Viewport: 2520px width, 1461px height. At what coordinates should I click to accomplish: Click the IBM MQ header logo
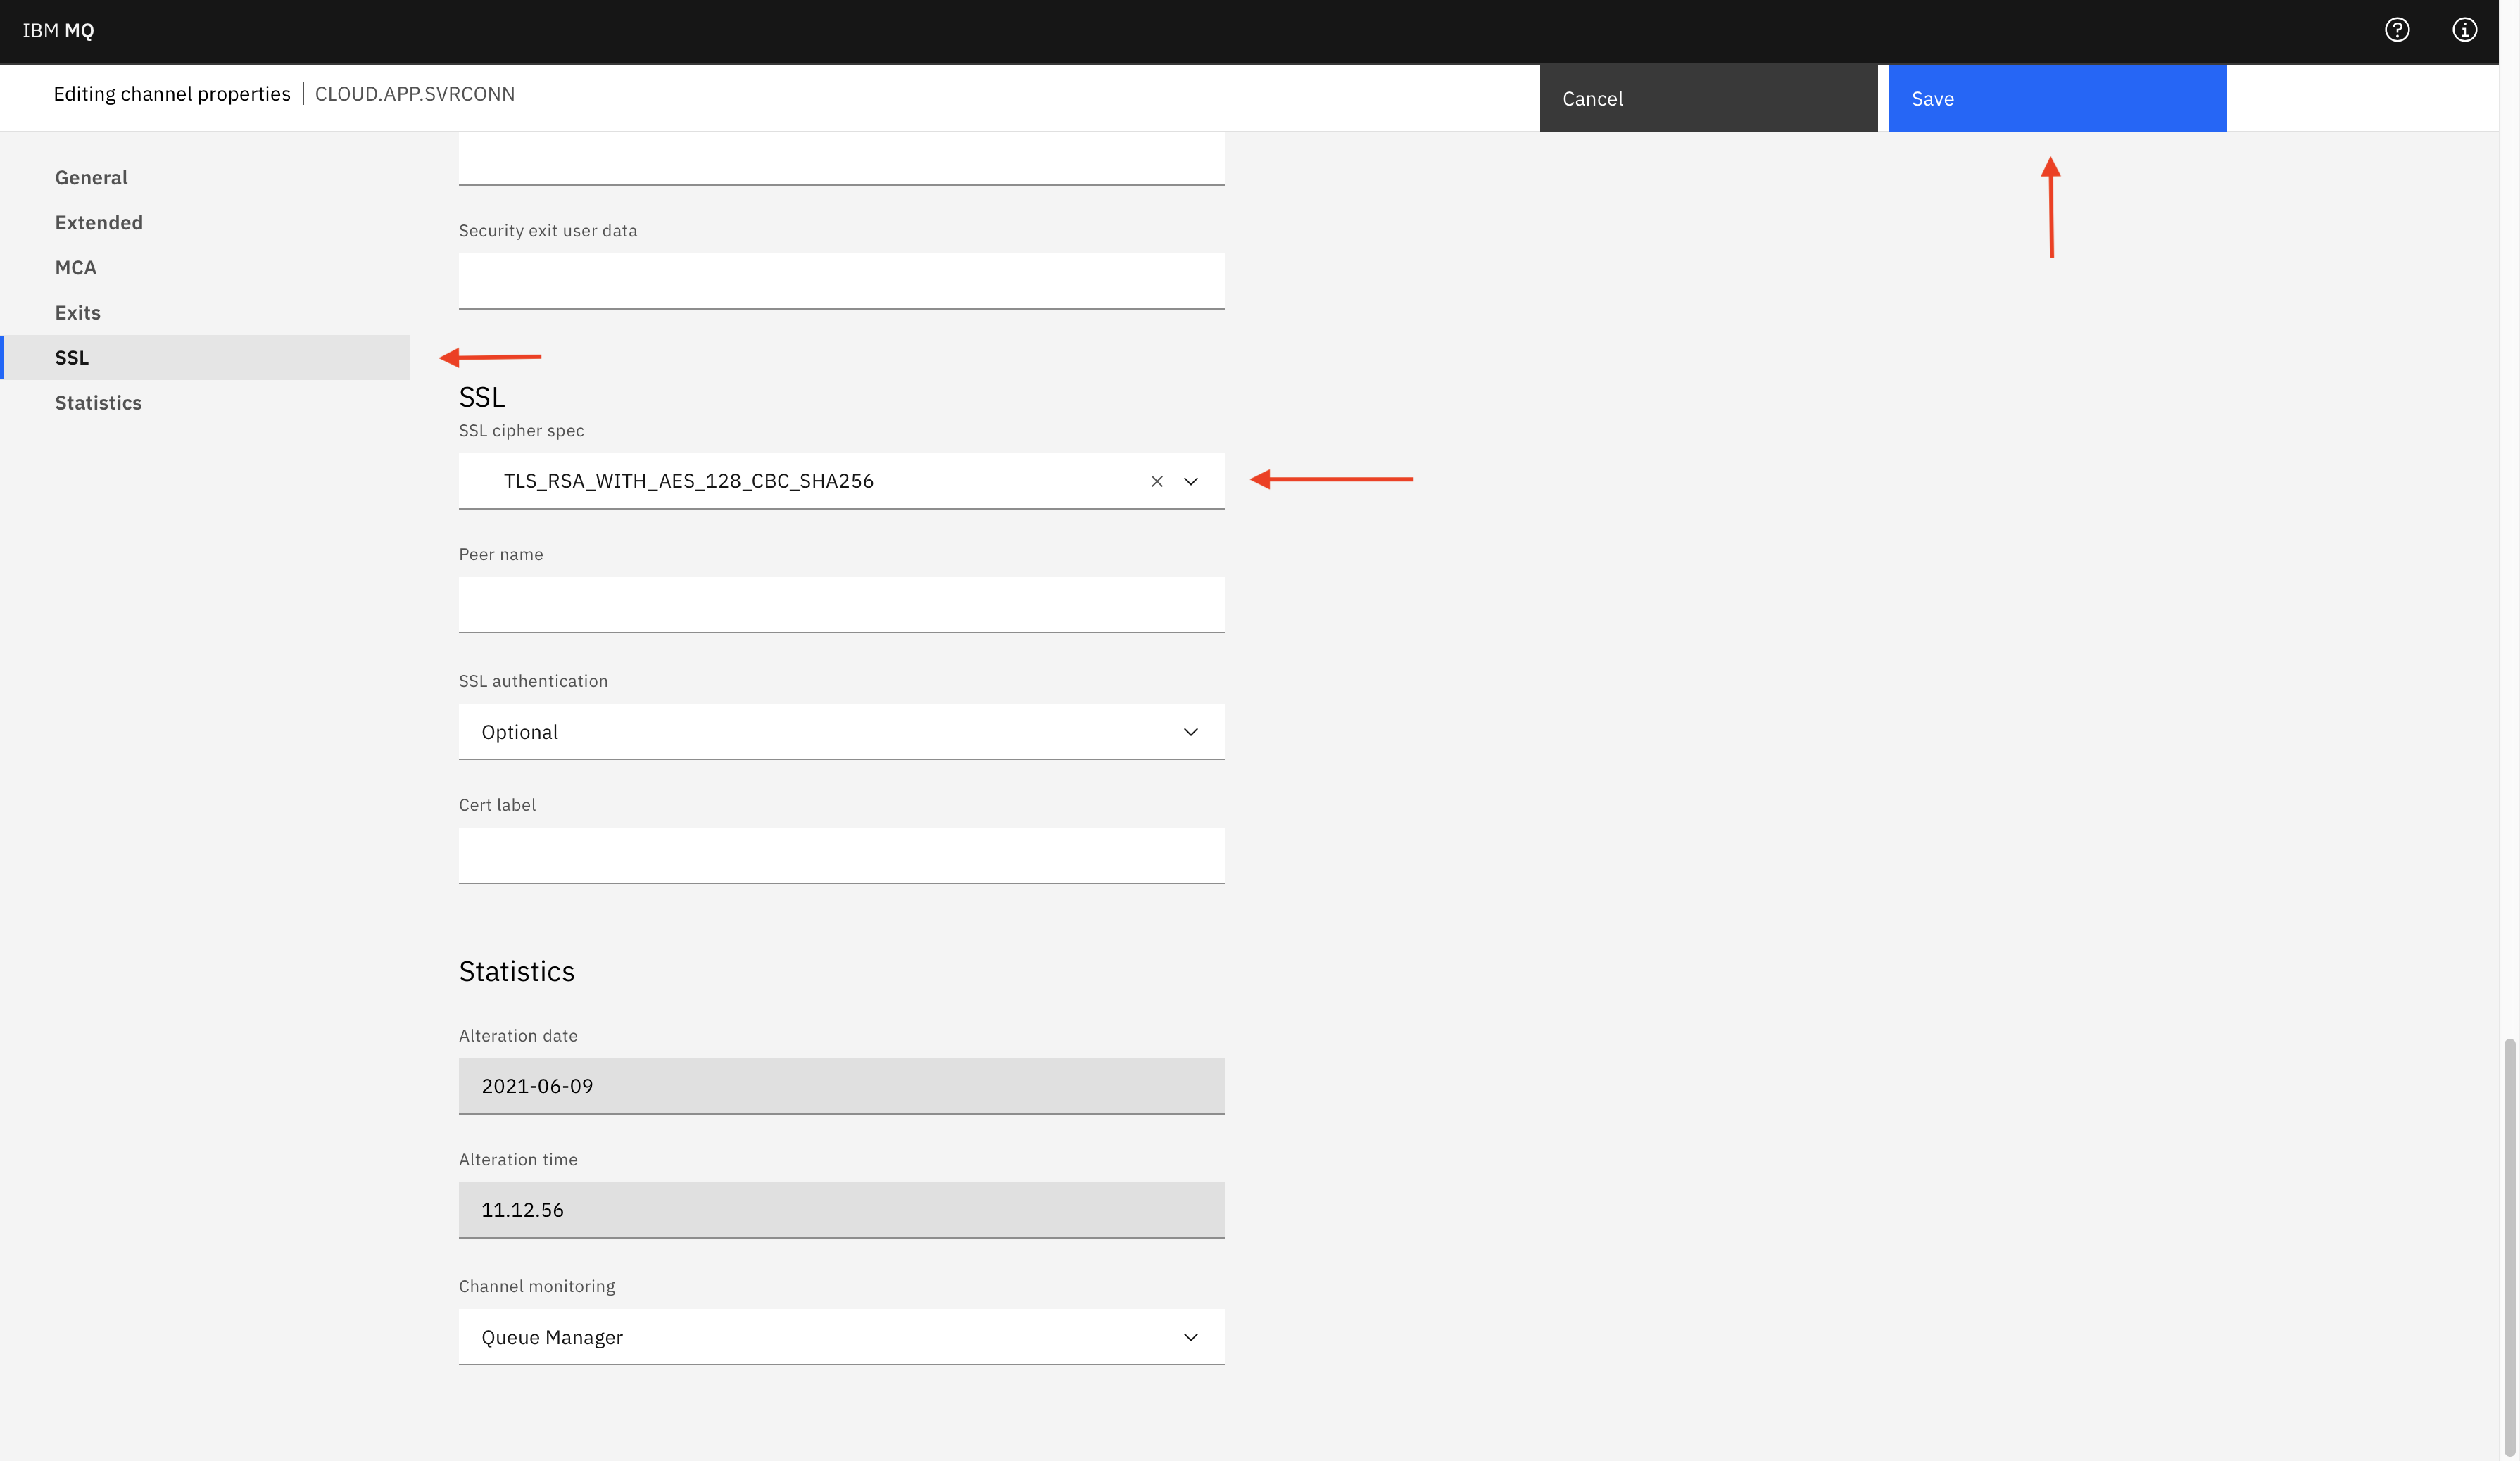58,30
